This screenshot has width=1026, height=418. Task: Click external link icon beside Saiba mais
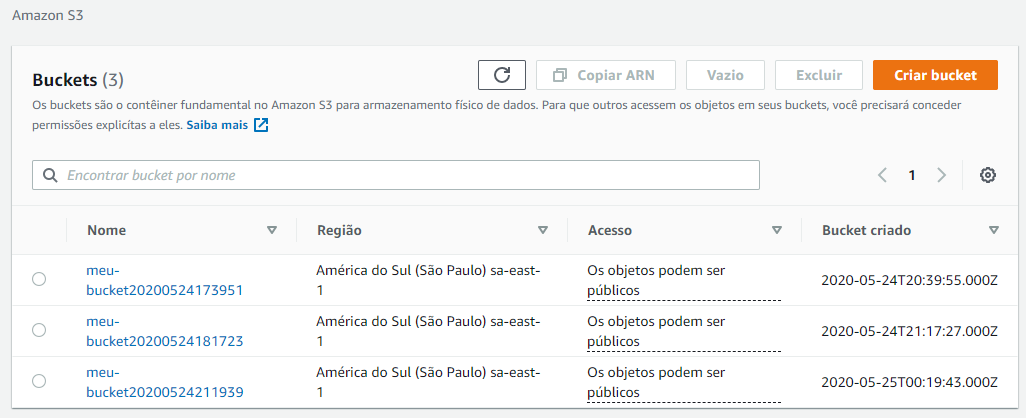click(261, 125)
